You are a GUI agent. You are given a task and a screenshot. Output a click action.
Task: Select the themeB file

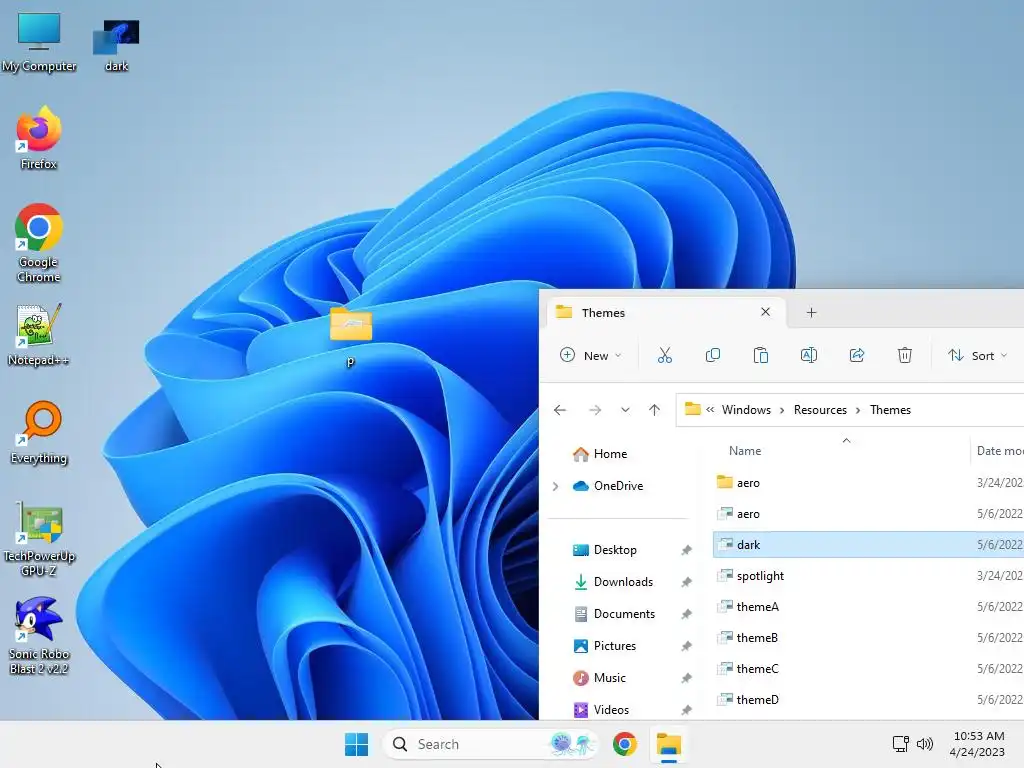click(x=869, y=638)
